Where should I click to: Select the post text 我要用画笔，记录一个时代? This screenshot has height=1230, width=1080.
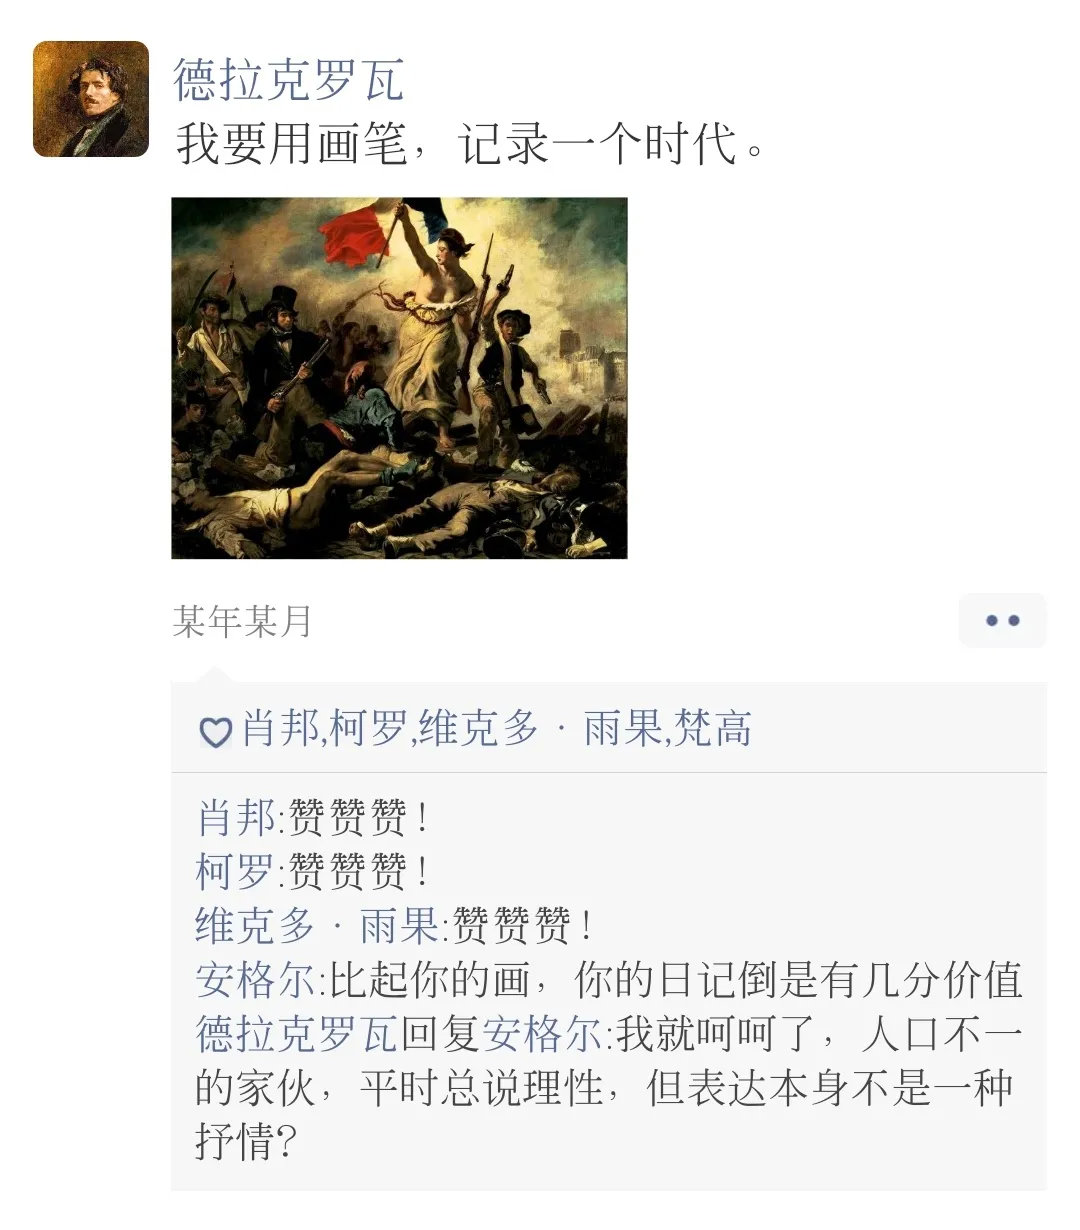(x=472, y=145)
